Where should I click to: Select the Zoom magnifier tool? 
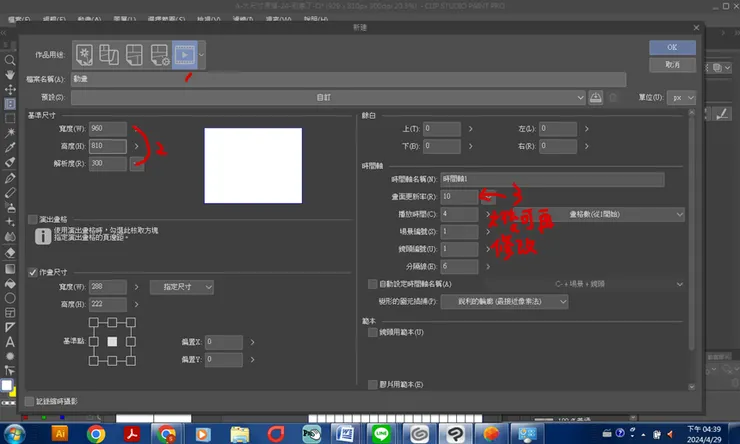pyautogui.click(x=9, y=60)
